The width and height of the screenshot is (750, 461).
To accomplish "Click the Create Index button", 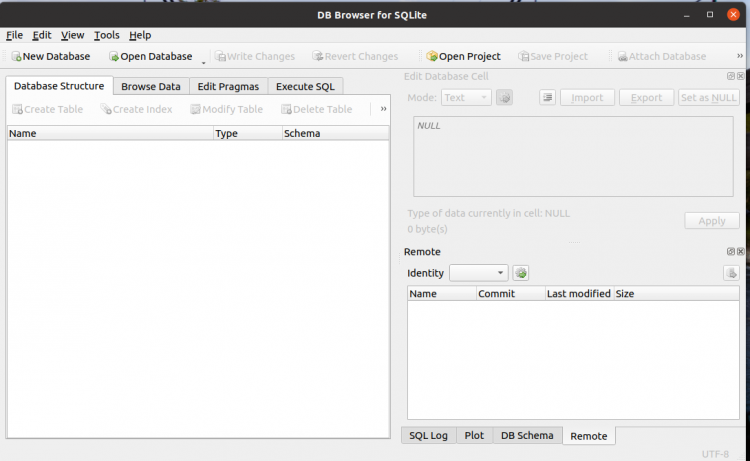I will point(136,109).
